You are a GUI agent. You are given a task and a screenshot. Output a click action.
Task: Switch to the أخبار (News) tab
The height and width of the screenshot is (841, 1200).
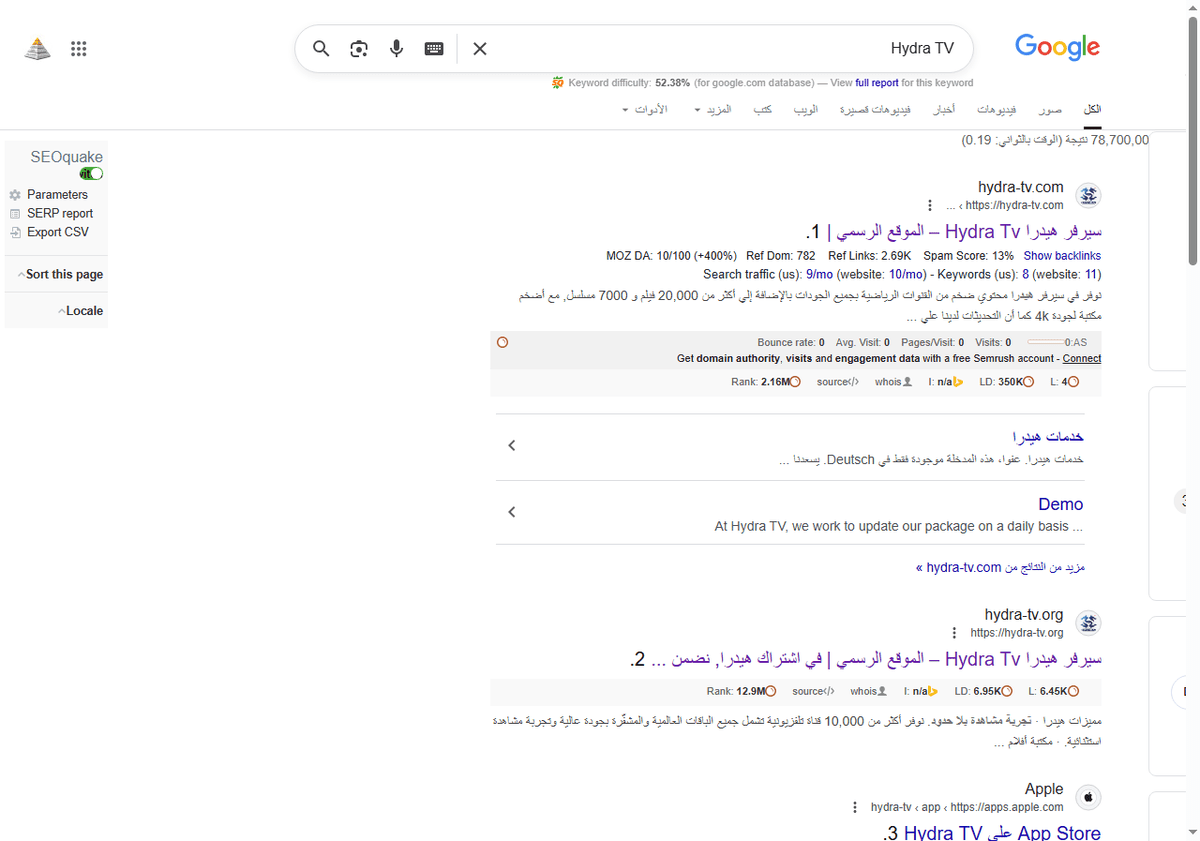click(x=943, y=109)
